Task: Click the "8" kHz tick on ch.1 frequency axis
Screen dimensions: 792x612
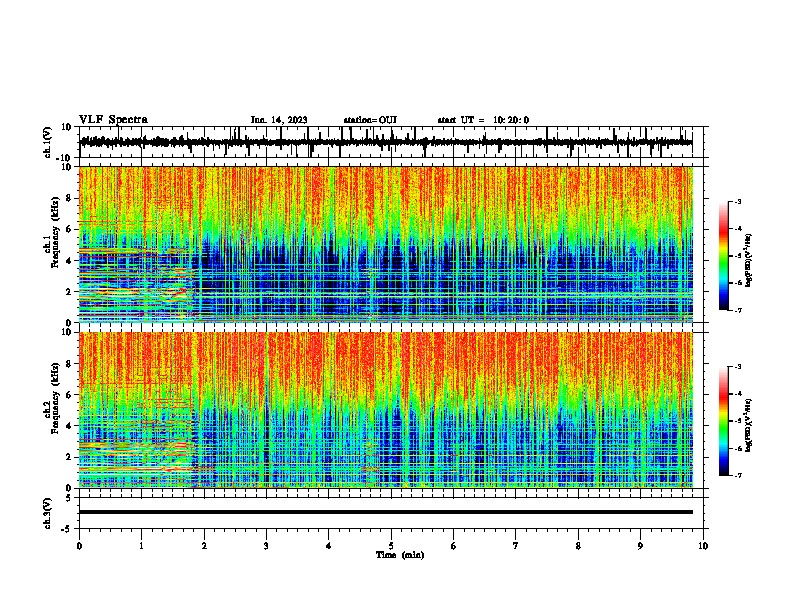Action: click(x=69, y=198)
